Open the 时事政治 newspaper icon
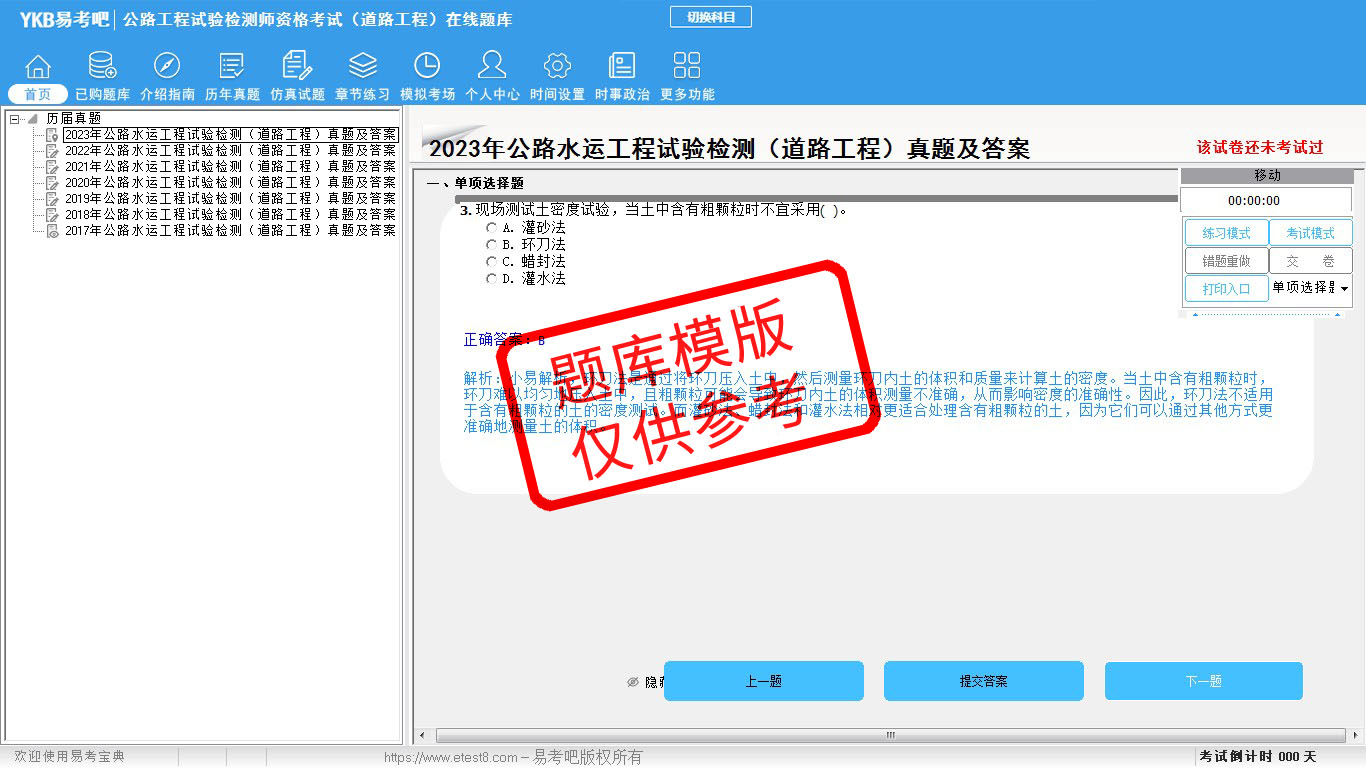Viewport: 1366px width, 768px height. click(622, 66)
